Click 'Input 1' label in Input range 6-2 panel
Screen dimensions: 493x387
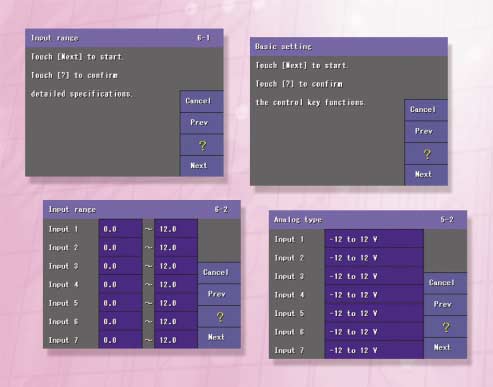pyautogui.click(x=63, y=229)
